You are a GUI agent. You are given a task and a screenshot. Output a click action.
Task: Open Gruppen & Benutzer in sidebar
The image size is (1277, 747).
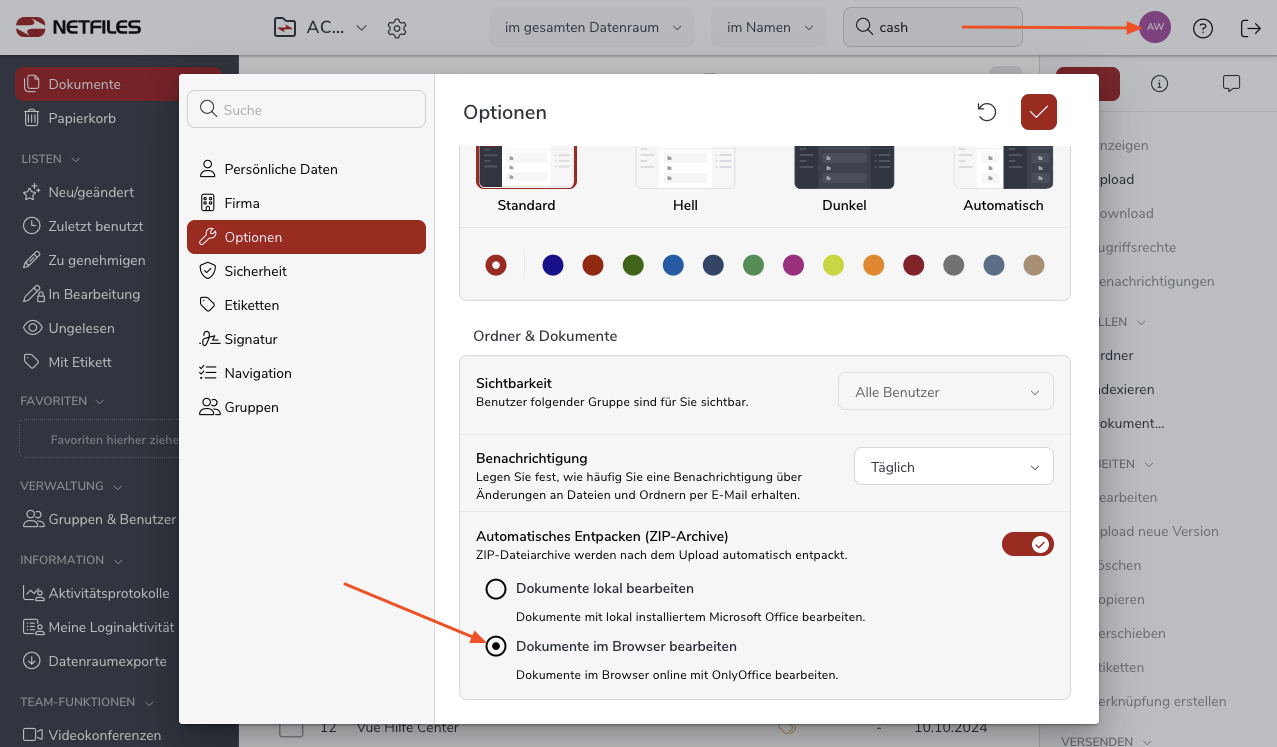pos(111,519)
